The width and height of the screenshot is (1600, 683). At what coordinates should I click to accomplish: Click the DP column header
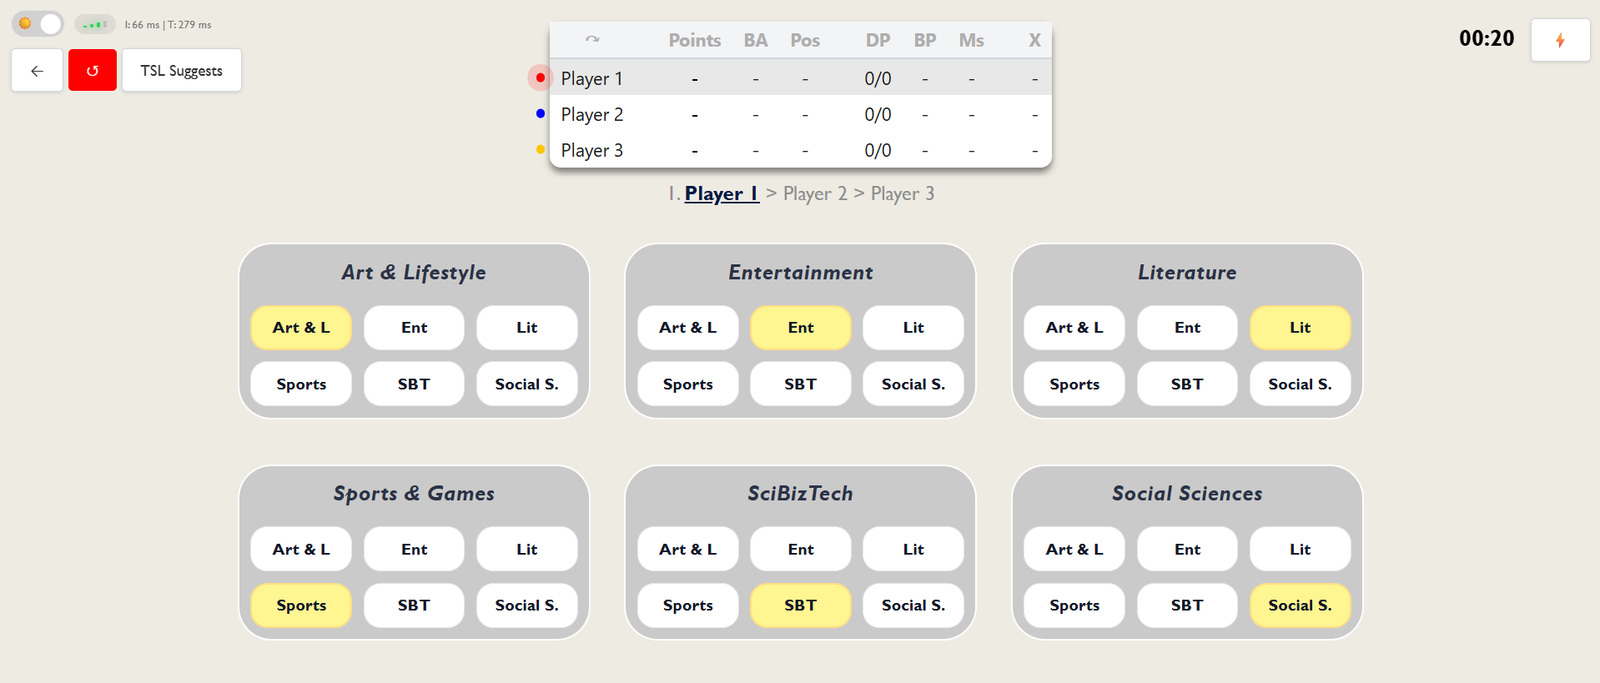(x=878, y=40)
